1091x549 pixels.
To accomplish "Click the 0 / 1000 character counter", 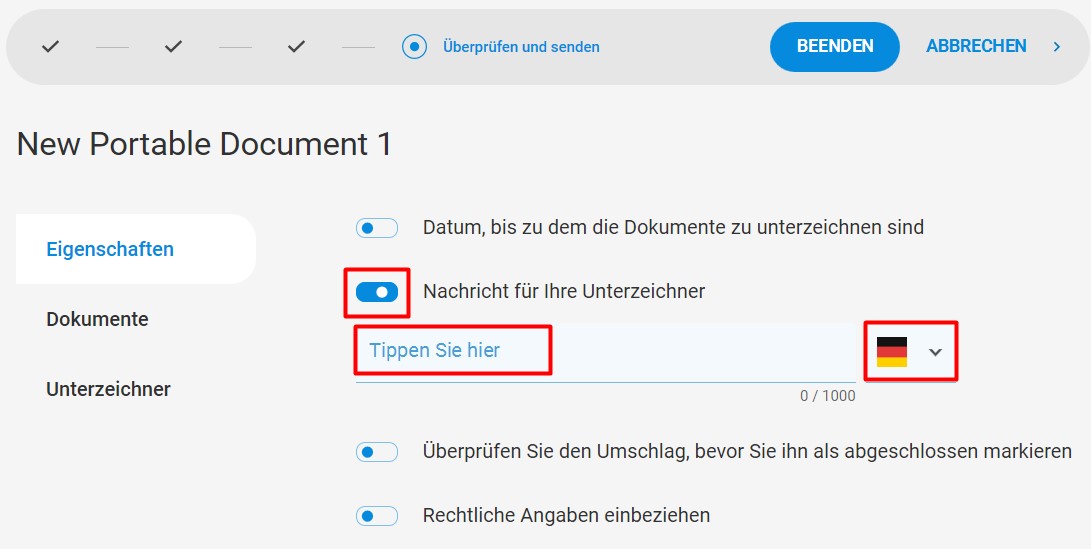I will tap(827, 396).
